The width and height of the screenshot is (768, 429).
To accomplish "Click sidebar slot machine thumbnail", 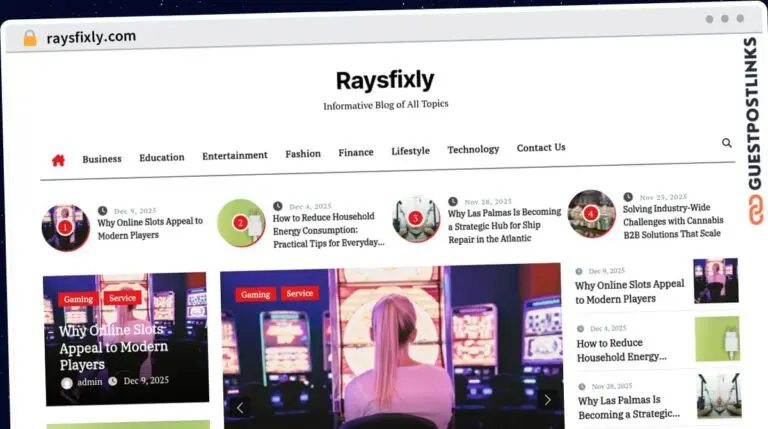I will coord(716,281).
